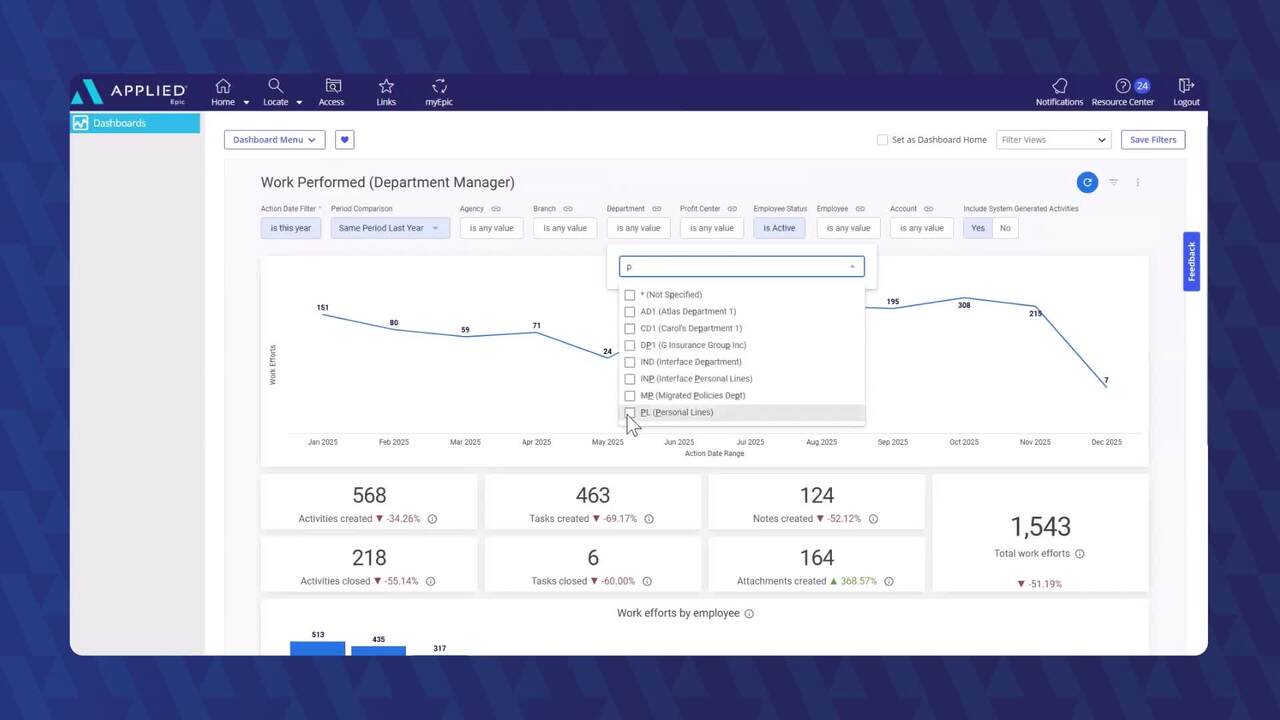This screenshot has width=1280, height=720.
Task: Open the Access icon in top bar
Action: [x=332, y=87]
